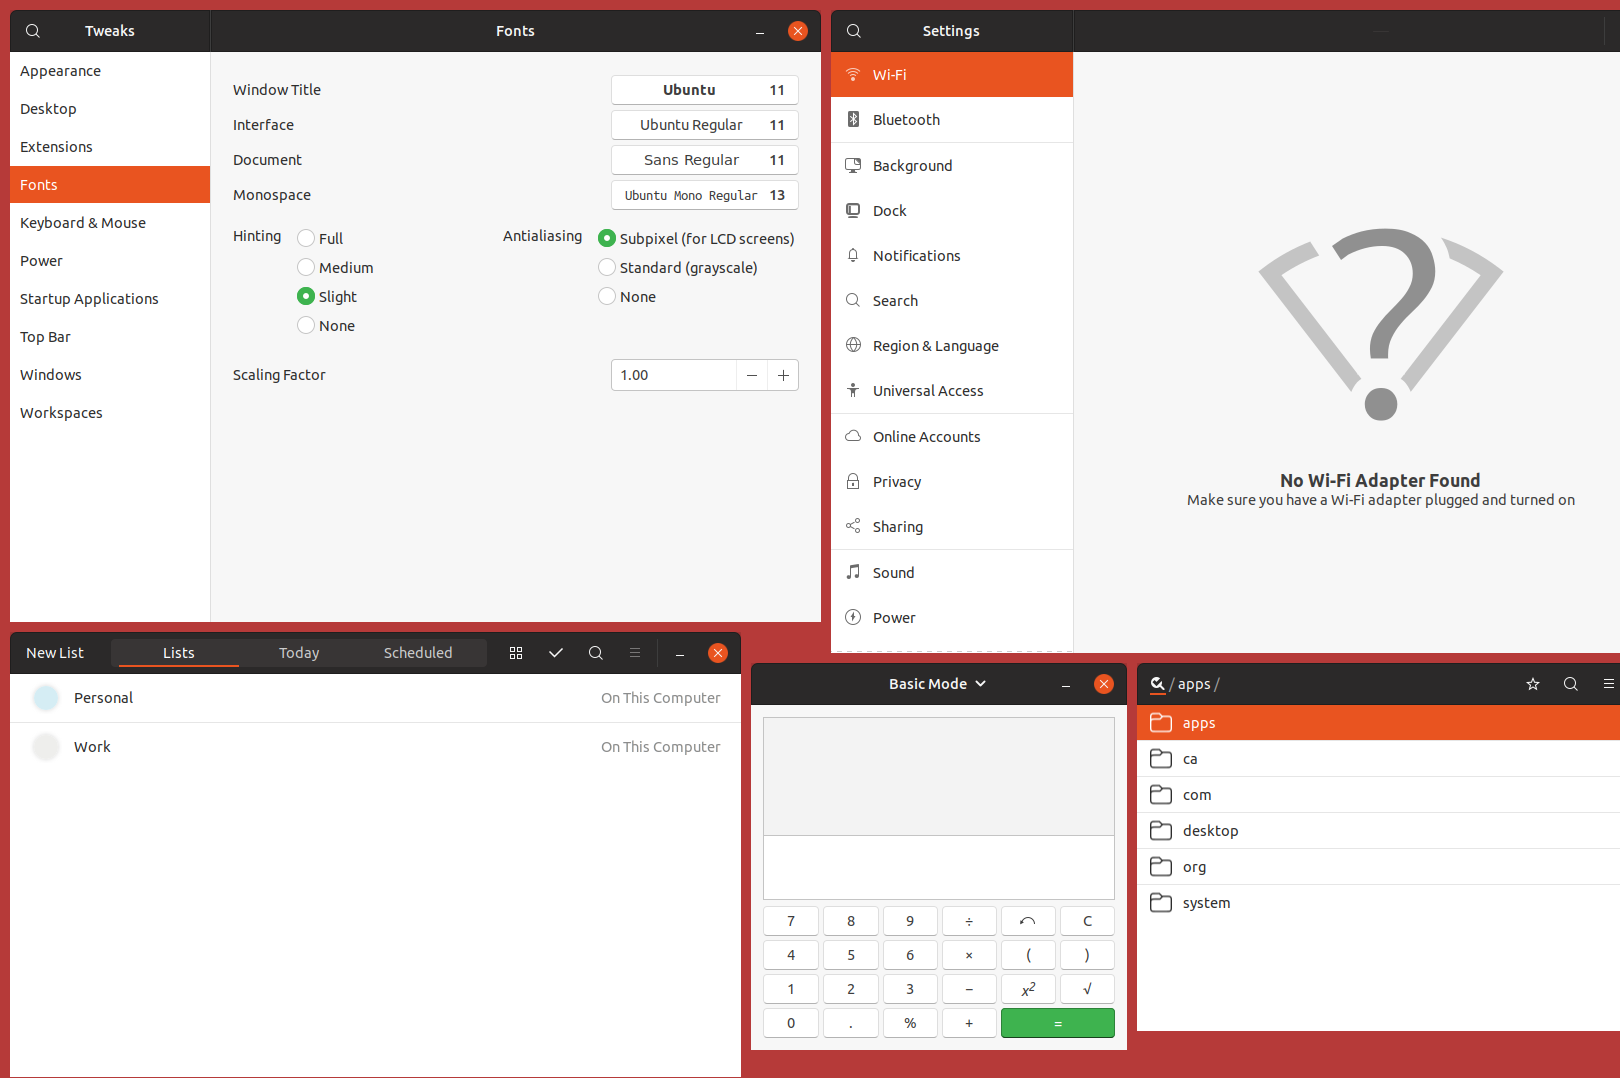The image size is (1620, 1078).
Task: Click the search icon in Tweaks header
Action: pyautogui.click(x=33, y=31)
